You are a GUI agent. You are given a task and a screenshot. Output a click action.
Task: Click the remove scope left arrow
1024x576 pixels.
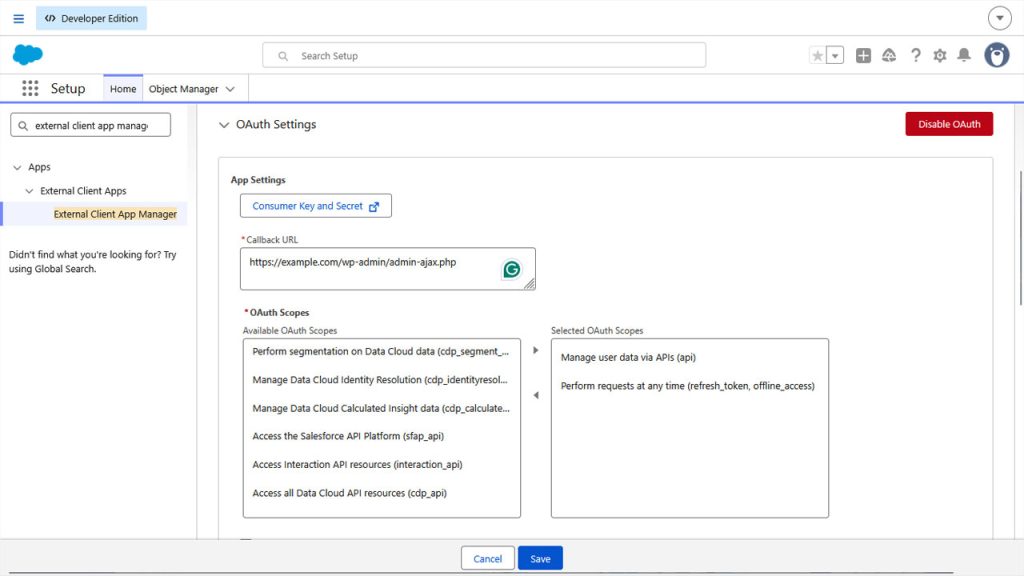click(x=536, y=395)
